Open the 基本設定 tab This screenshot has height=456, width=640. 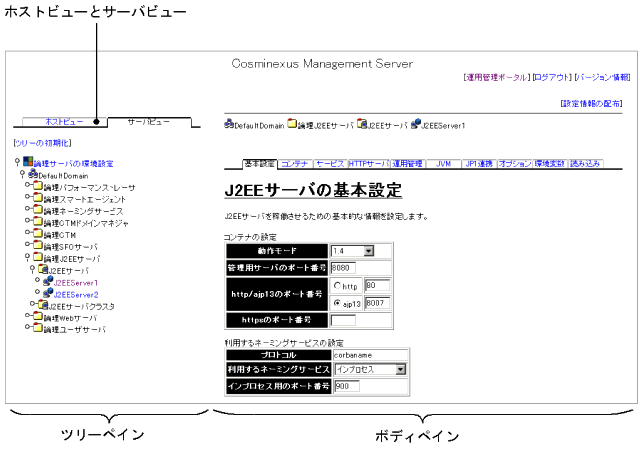[260, 164]
